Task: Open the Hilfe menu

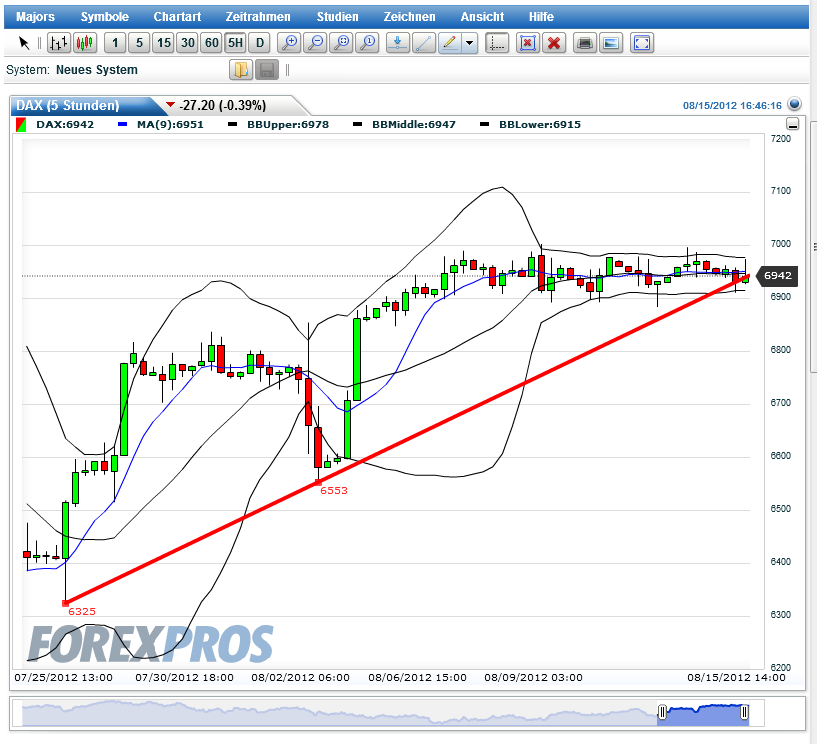Action: [541, 17]
